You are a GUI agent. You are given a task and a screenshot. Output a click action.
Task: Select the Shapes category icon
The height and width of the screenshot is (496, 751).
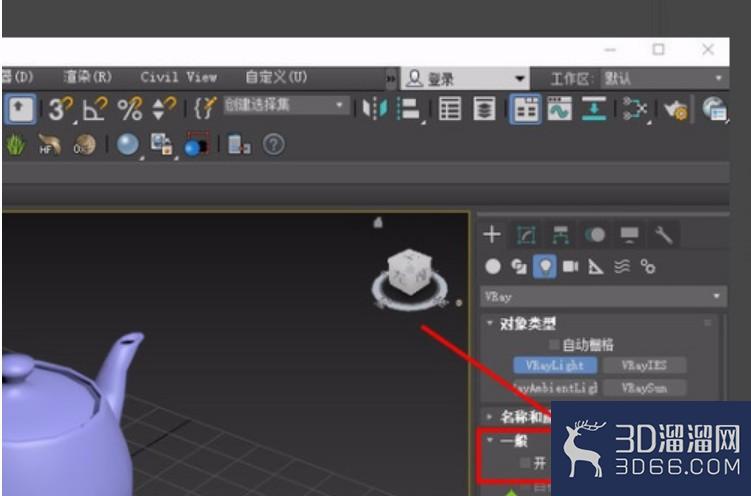tap(519, 267)
